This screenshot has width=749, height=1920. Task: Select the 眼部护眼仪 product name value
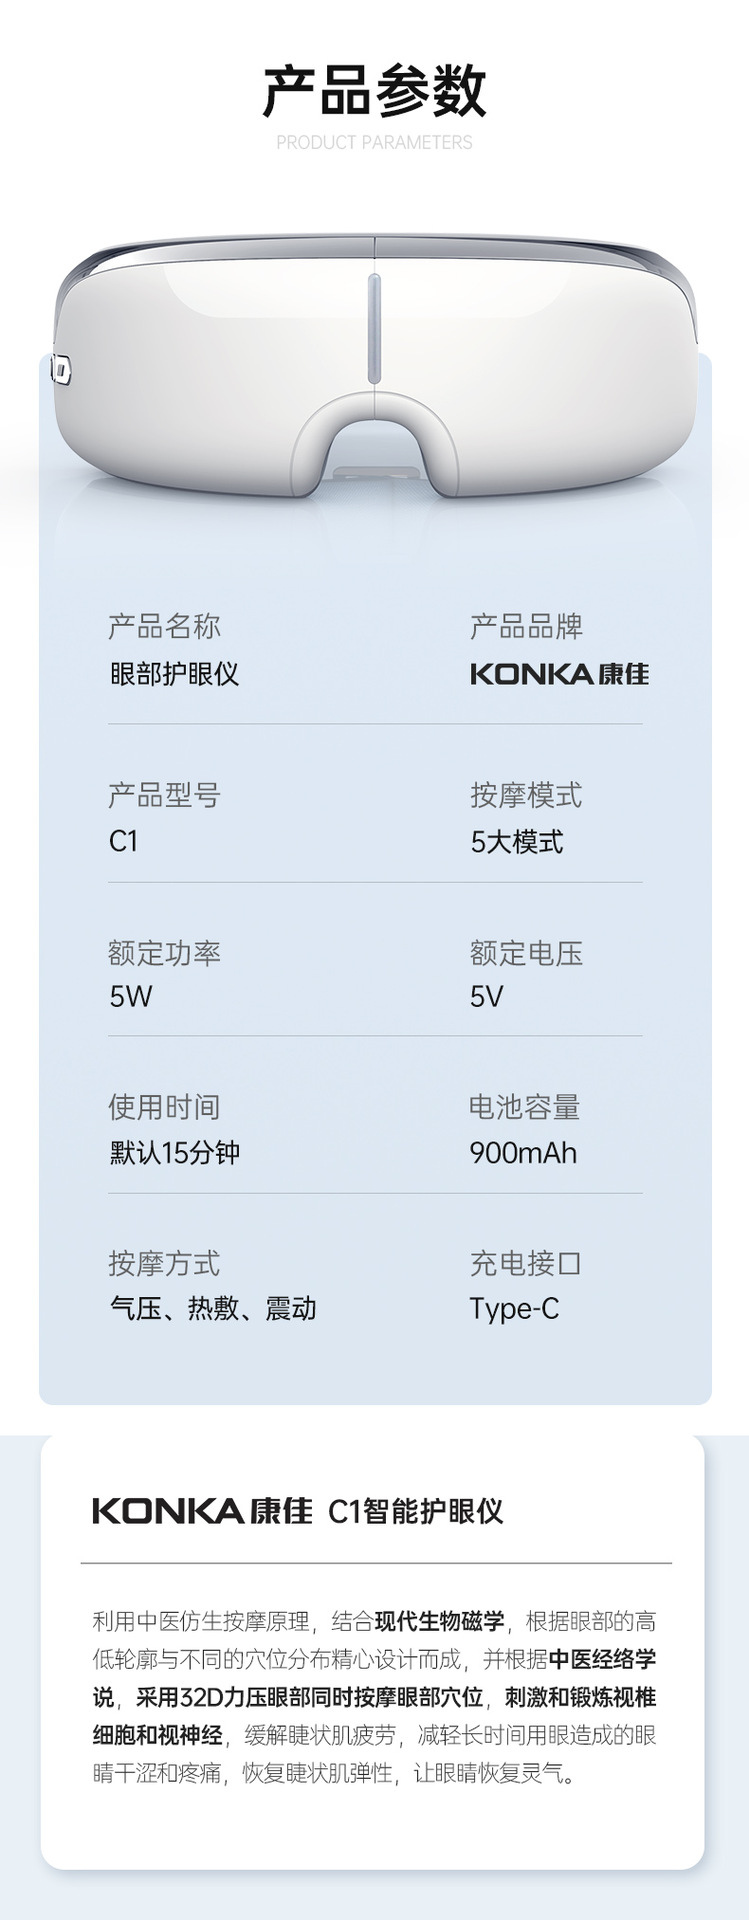click(x=174, y=674)
